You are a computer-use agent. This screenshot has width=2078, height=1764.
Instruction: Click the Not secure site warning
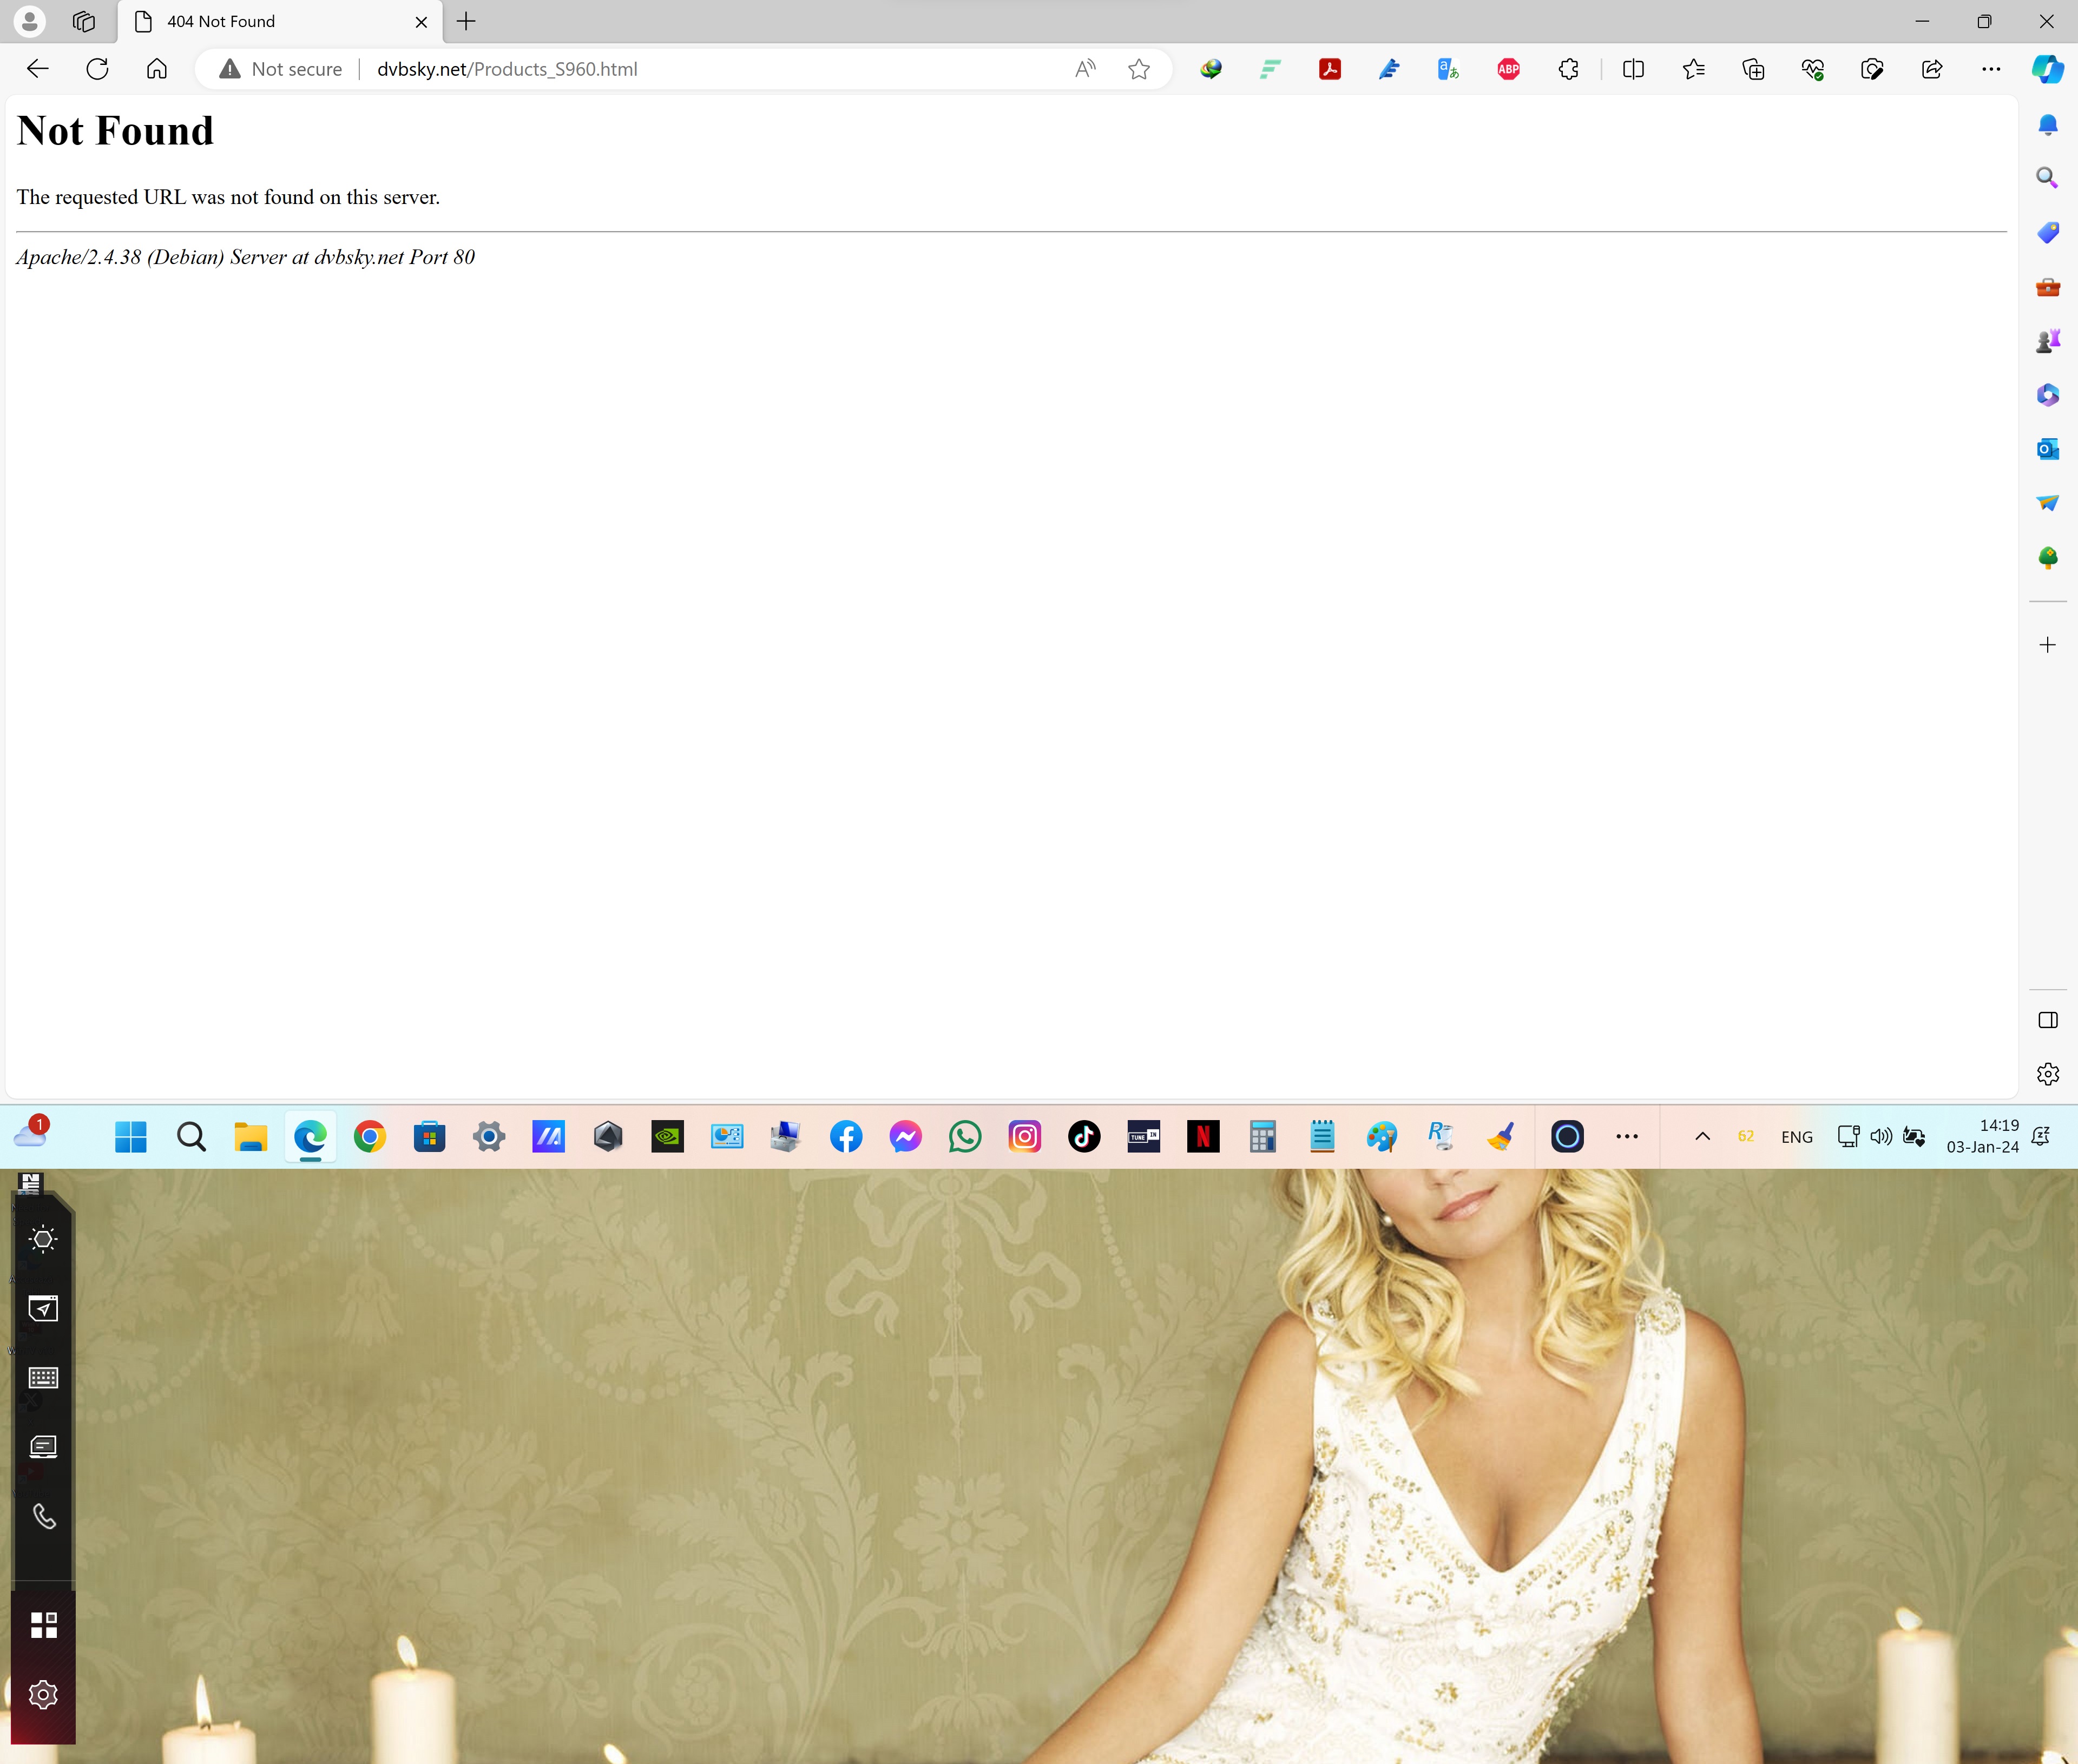click(x=282, y=69)
